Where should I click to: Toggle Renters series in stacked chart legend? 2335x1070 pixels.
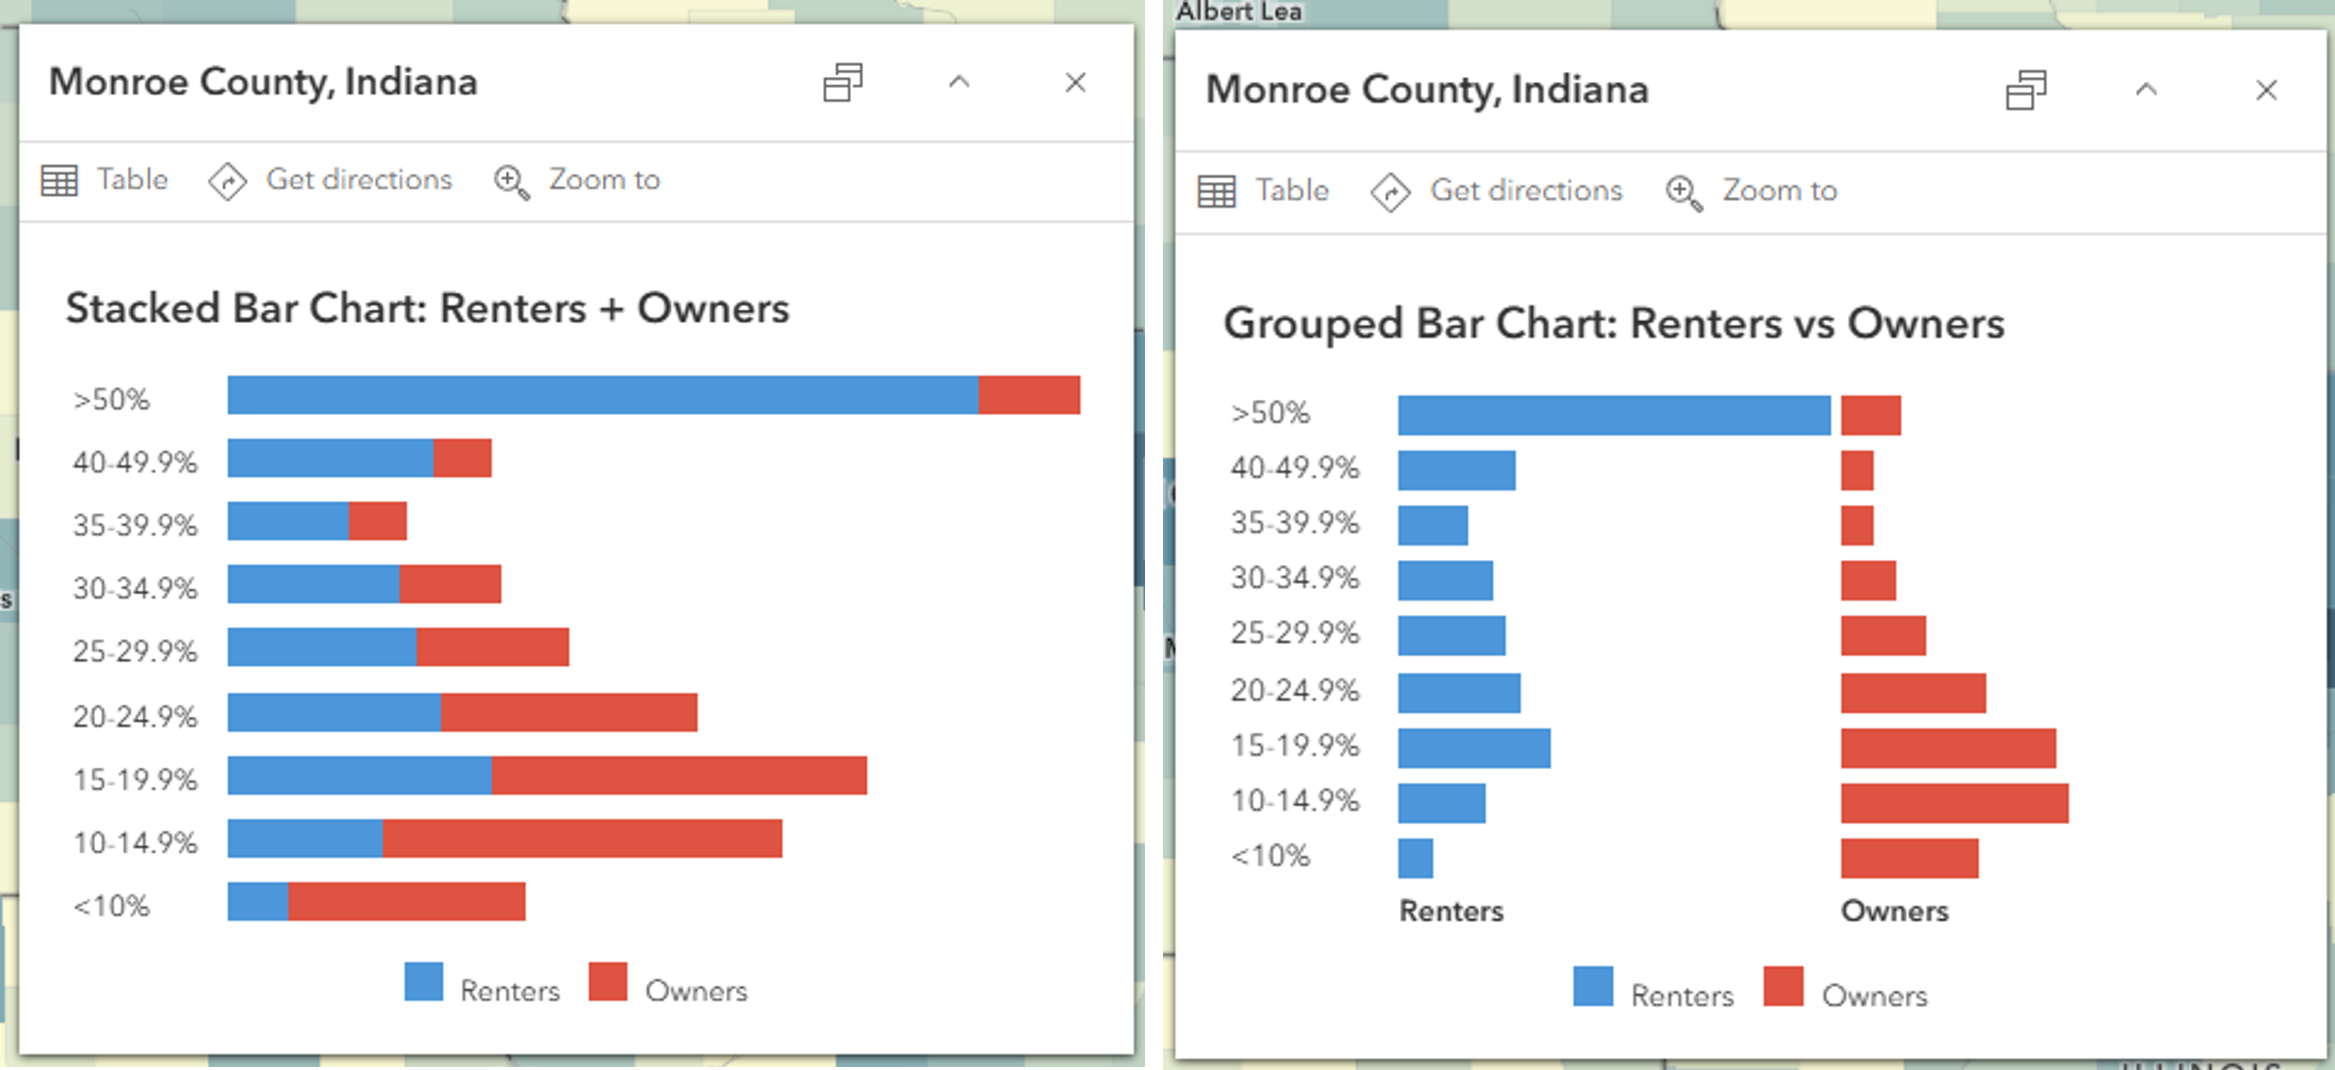click(x=424, y=982)
